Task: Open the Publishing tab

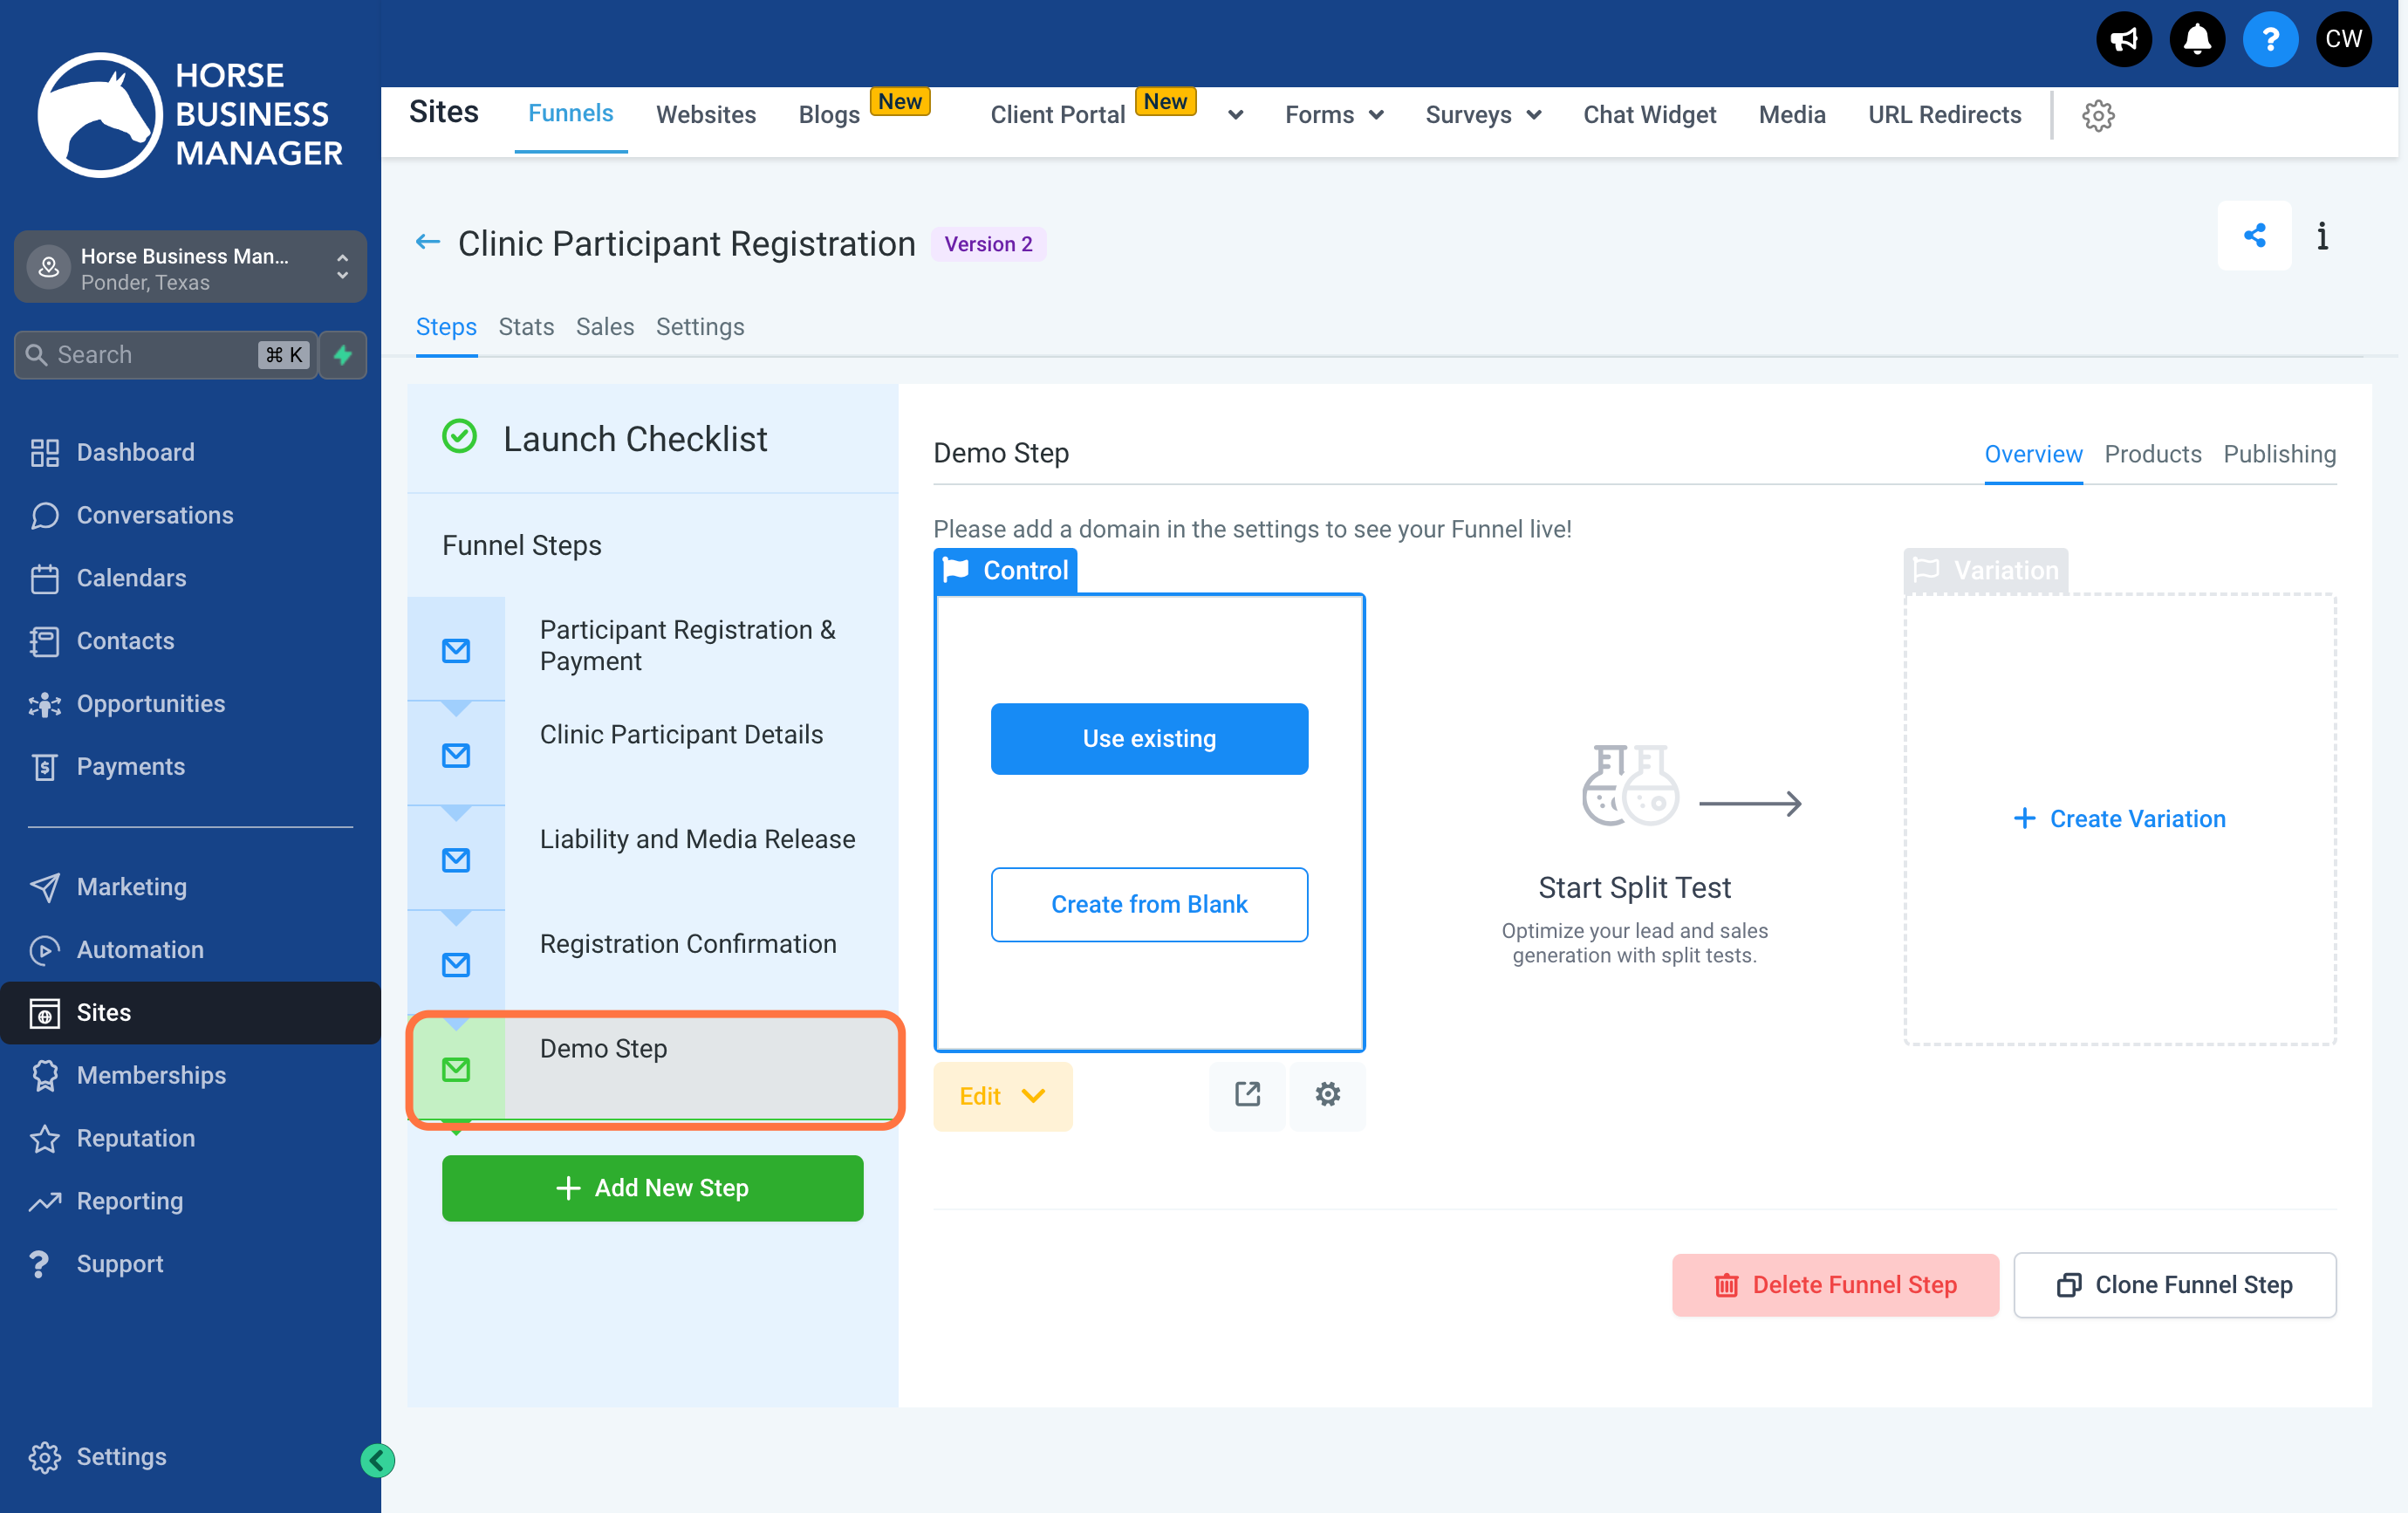Action: pyautogui.click(x=2279, y=454)
